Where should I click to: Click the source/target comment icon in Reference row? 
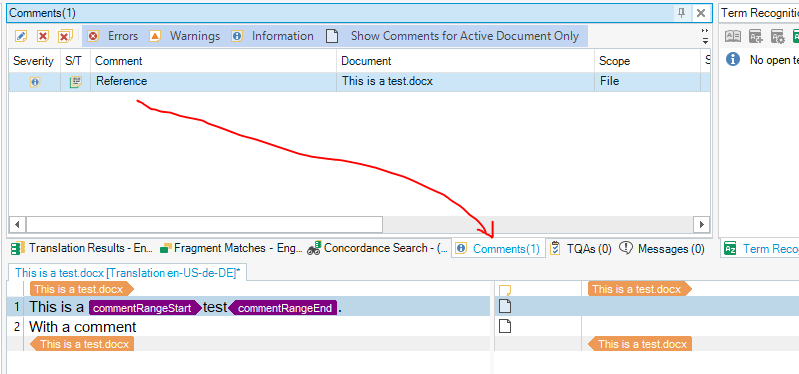pyautogui.click(x=75, y=82)
